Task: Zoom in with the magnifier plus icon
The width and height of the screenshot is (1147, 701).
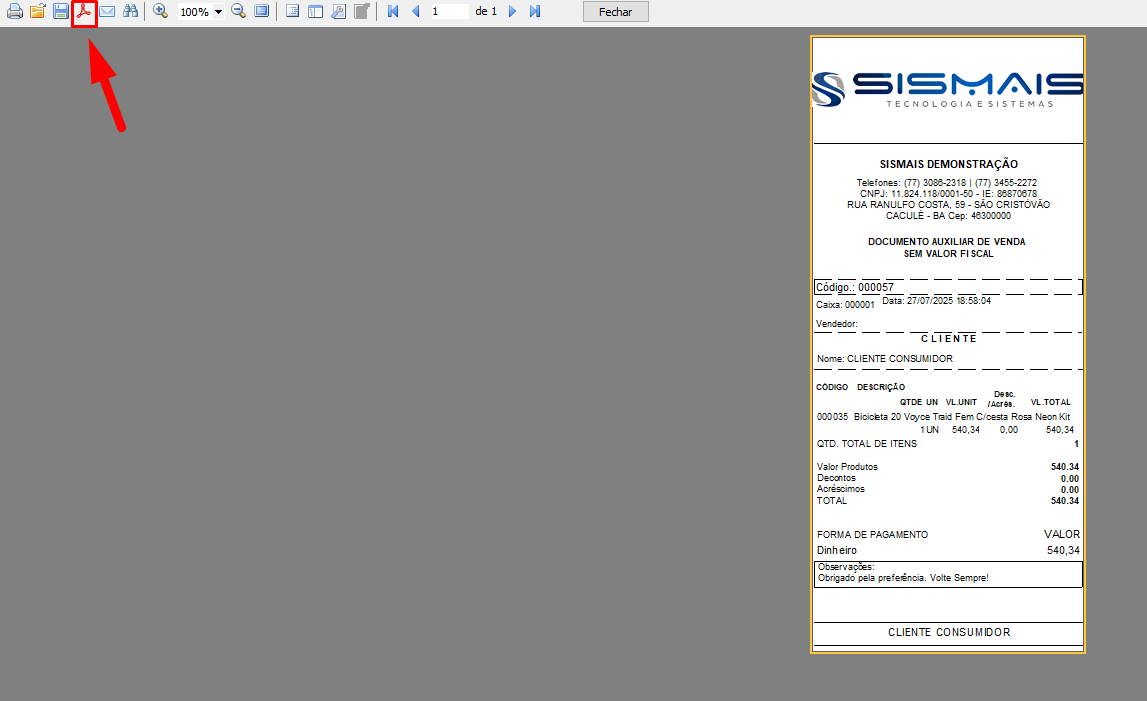Action: point(160,12)
